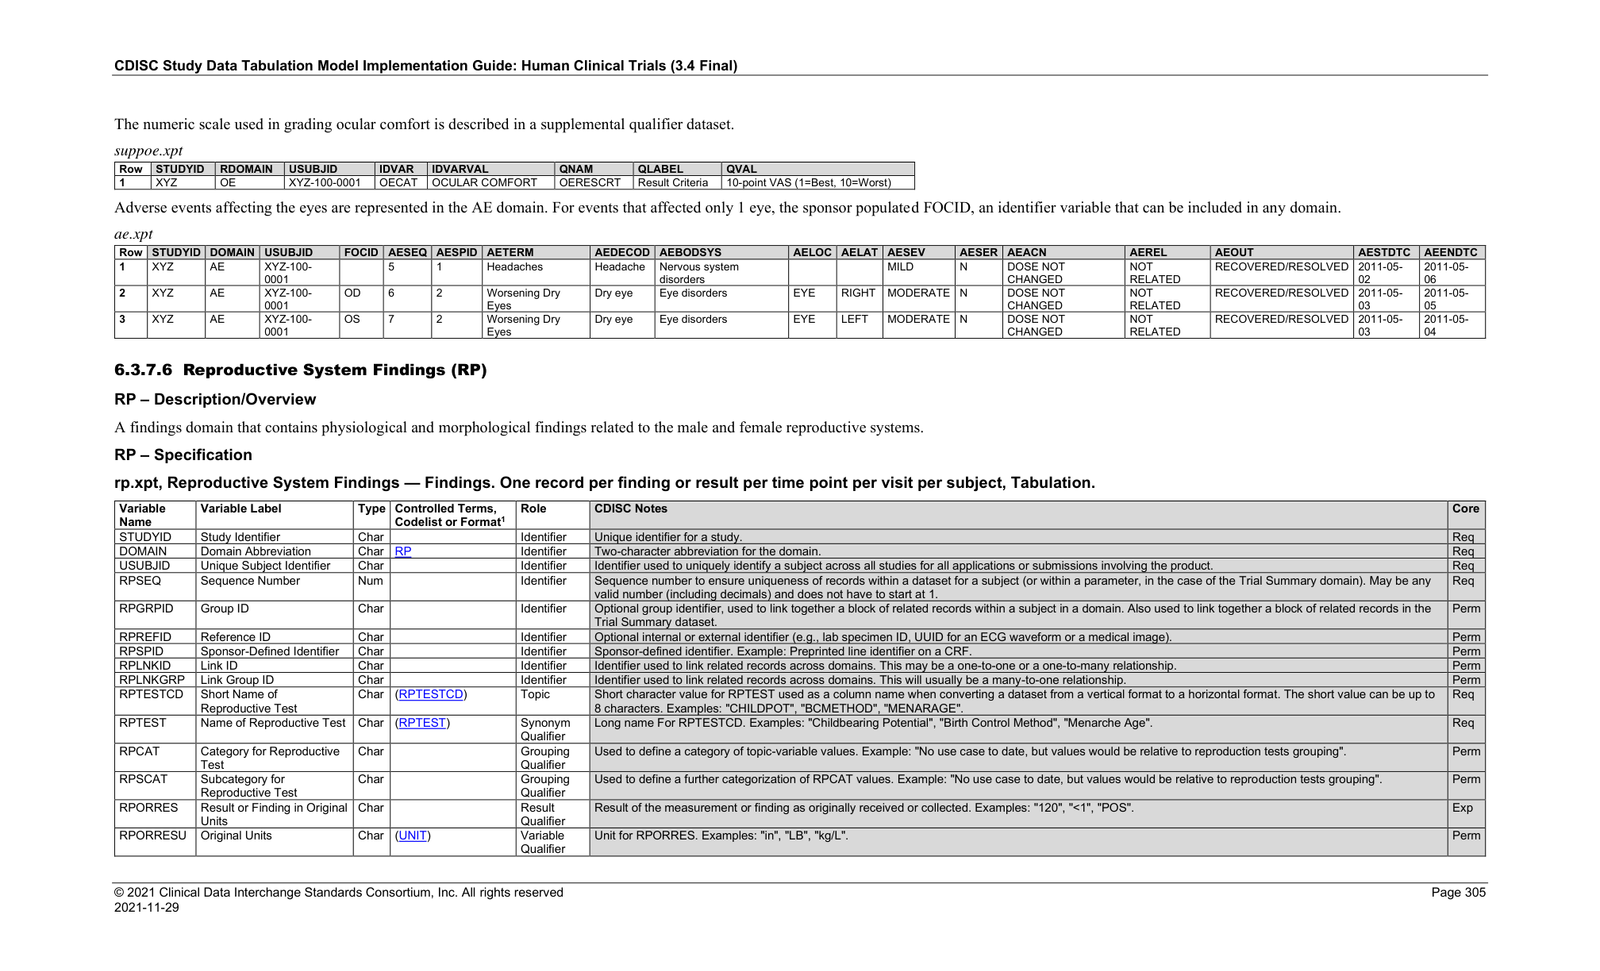The image size is (1600, 971).
Task: Click the 'Exp' core value for RPORRES
Action: pyautogui.click(x=1462, y=808)
